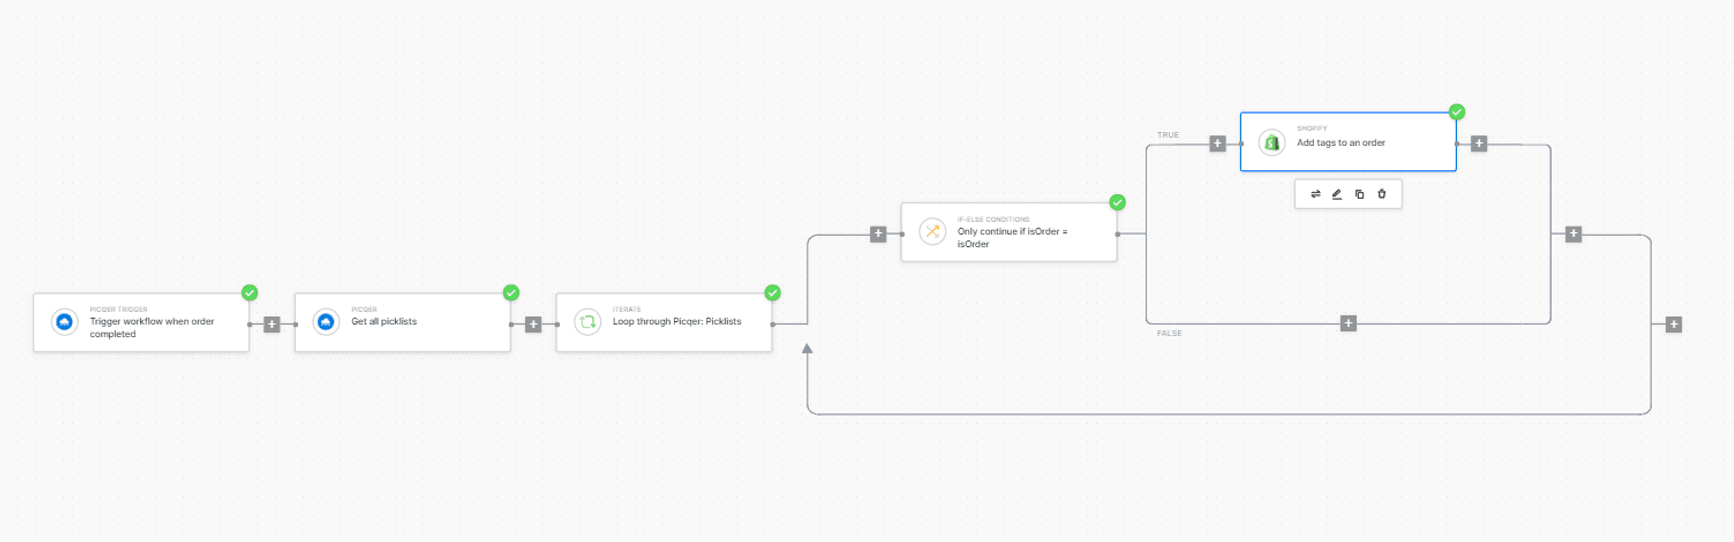Click the If-Else Conditions branch icon

pyautogui.click(x=933, y=232)
